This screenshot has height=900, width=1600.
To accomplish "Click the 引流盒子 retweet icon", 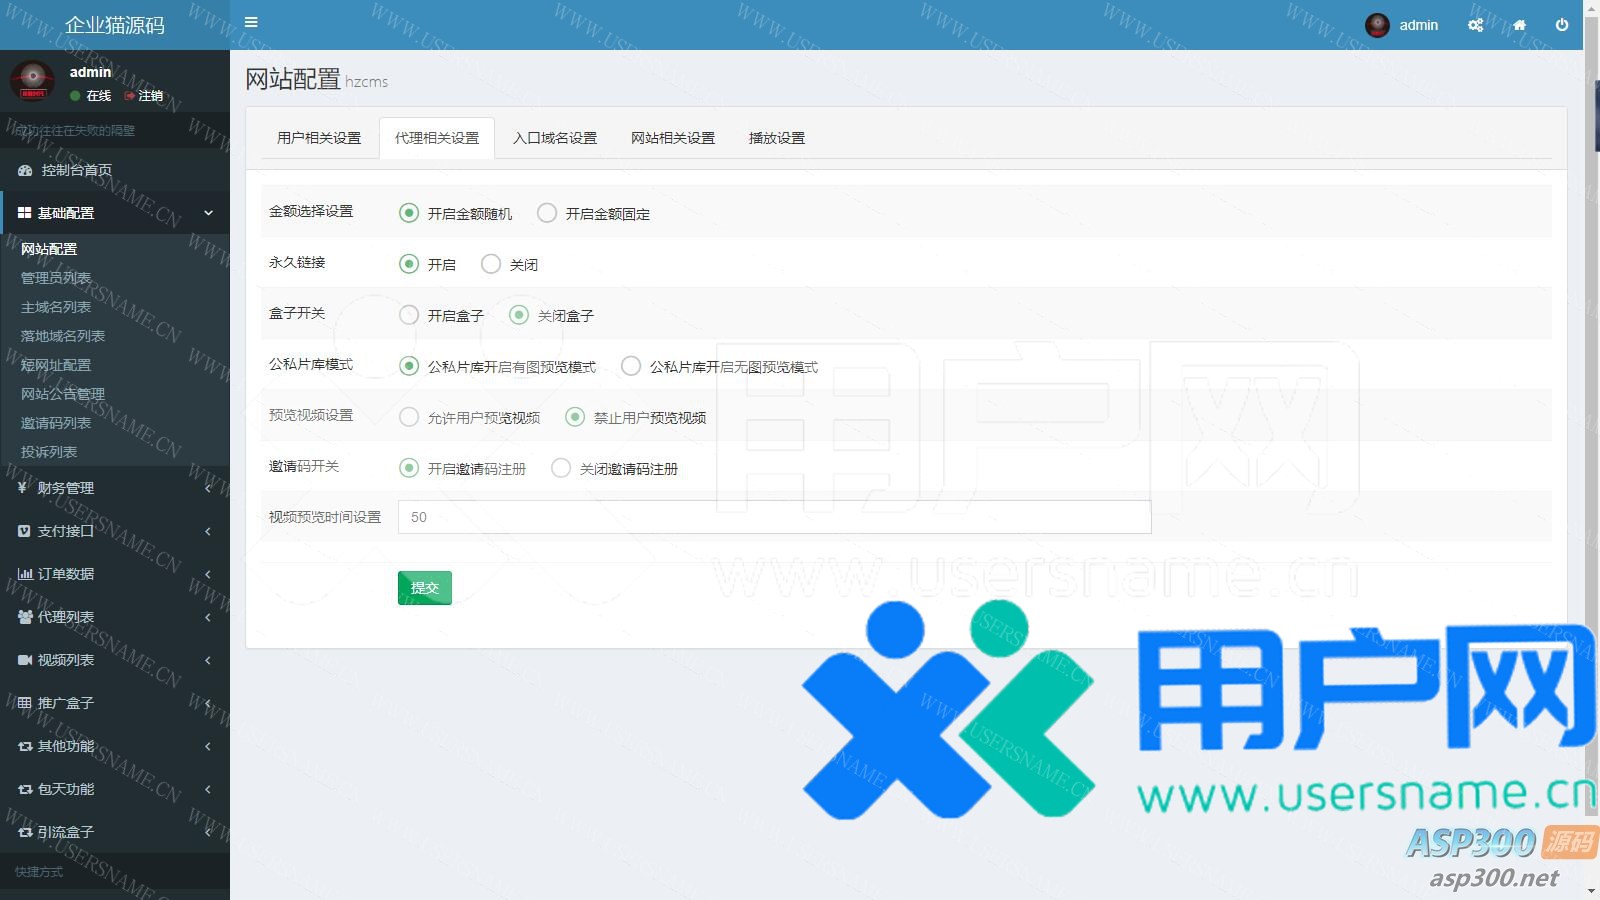I will pyautogui.click(x=25, y=832).
